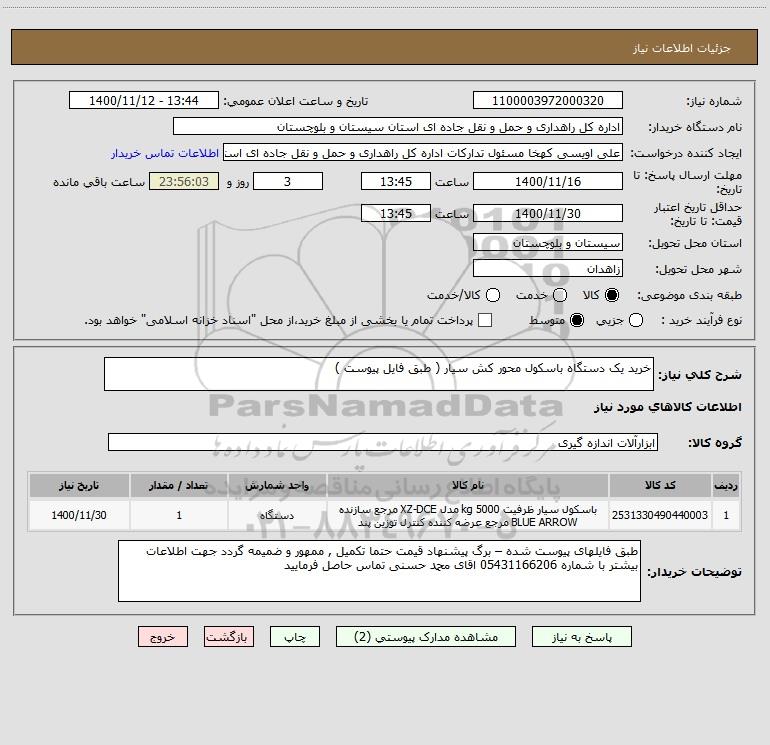Click the quantity cell showing 1

point(179,515)
